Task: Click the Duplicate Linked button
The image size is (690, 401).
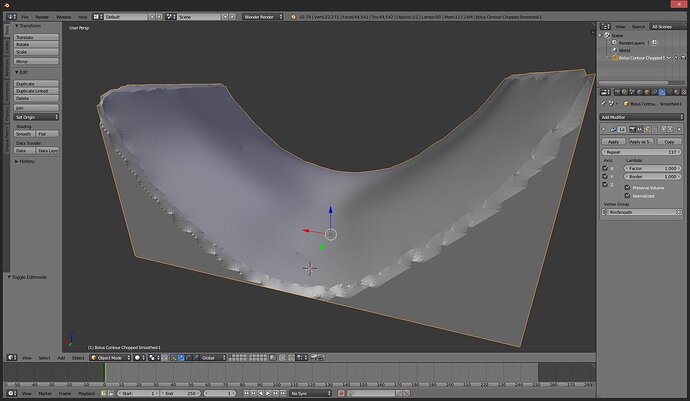Action: click(x=36, y=91)
